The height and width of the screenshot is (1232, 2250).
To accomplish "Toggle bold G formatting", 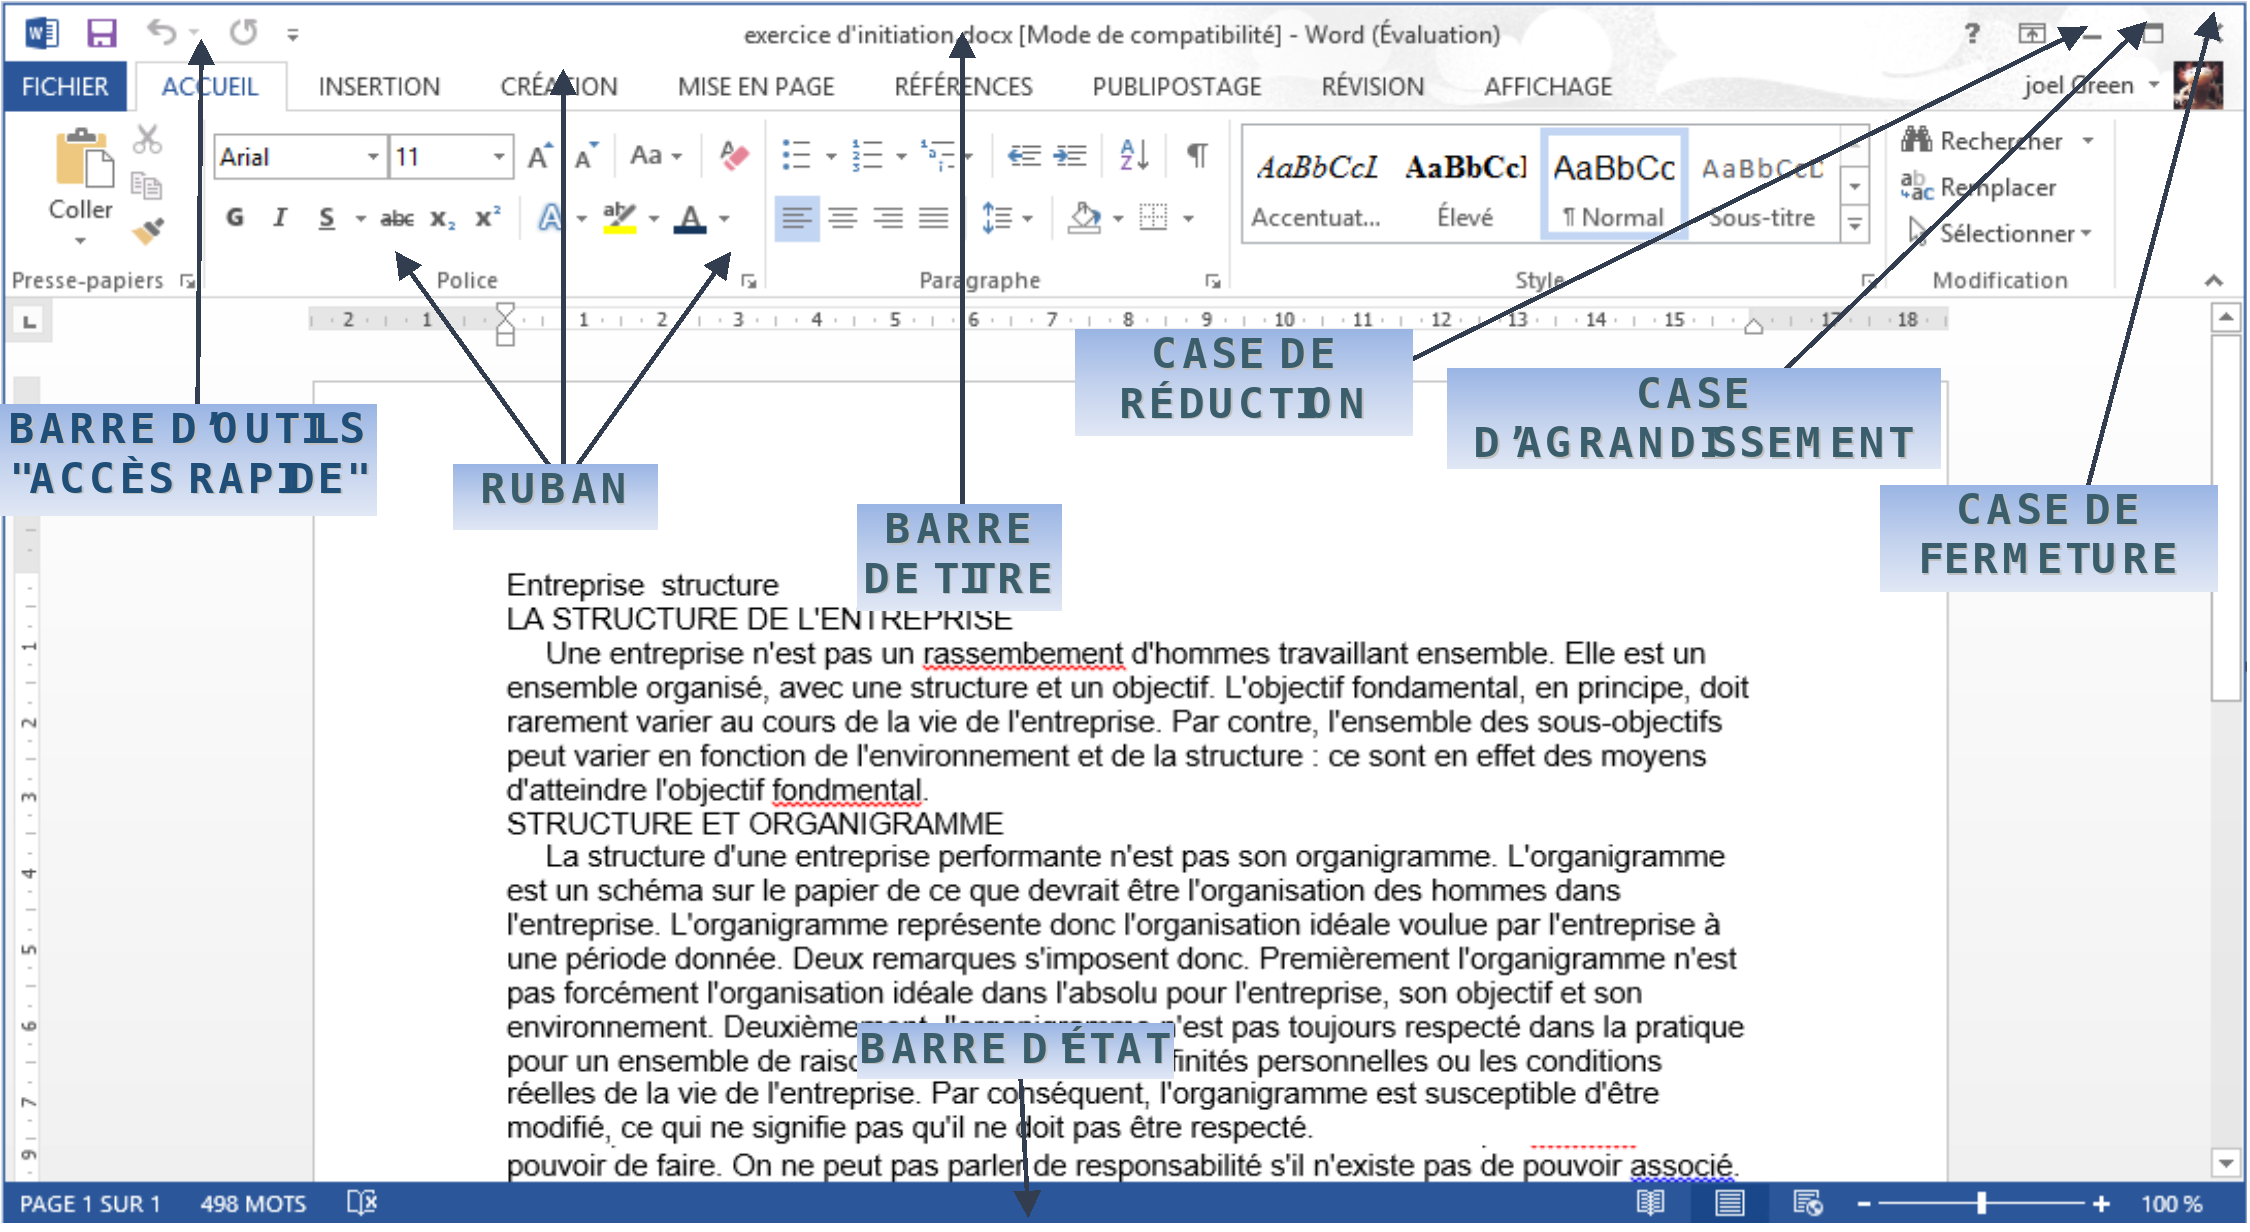I will (235, 218).
